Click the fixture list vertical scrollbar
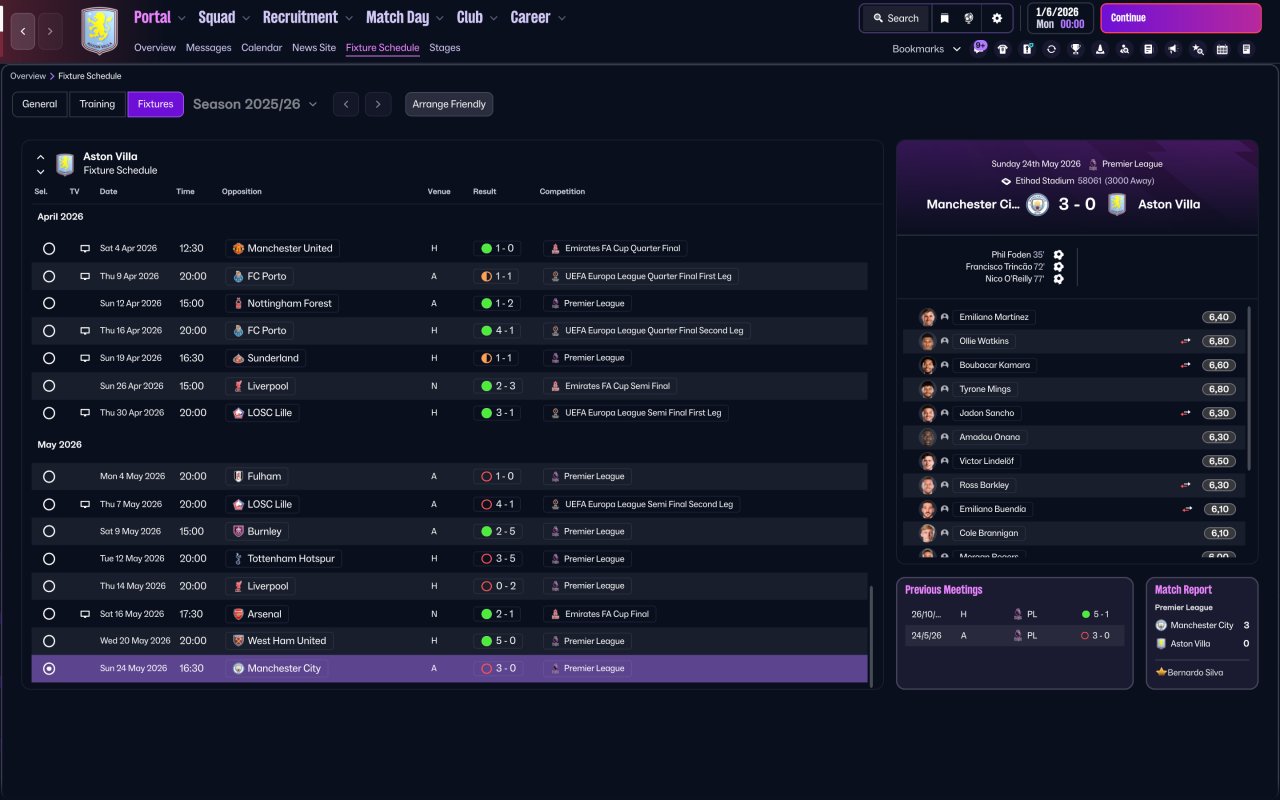 coord(871,636)
